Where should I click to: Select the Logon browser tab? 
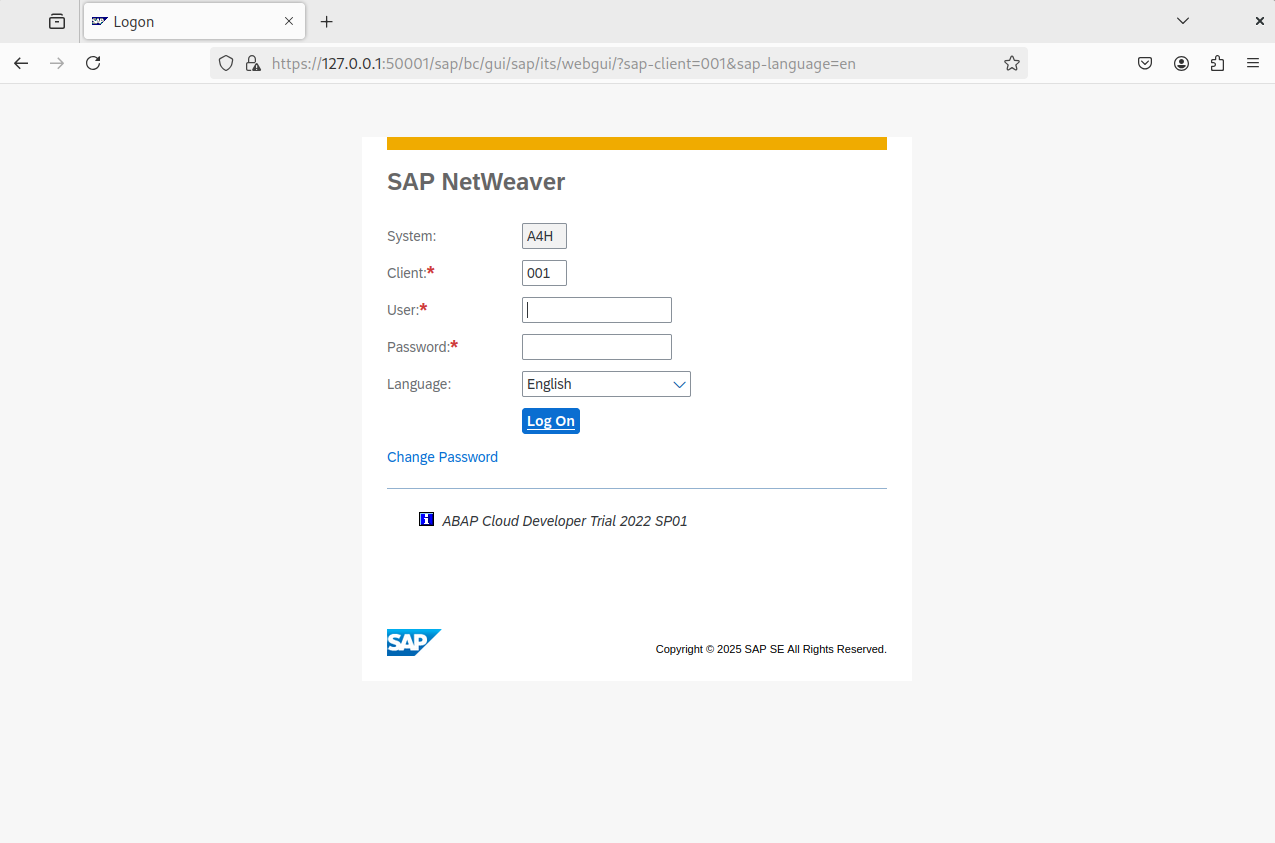(194, 21)
